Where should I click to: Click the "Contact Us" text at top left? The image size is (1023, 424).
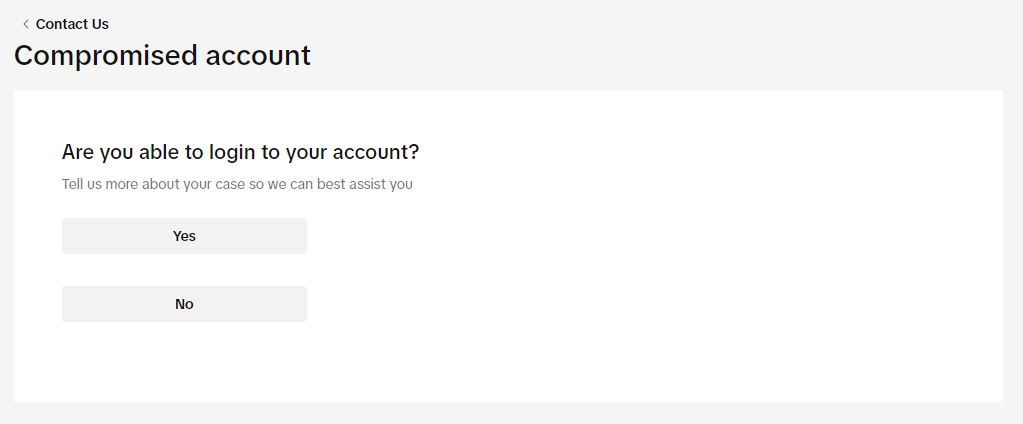(x=72, y=24)
